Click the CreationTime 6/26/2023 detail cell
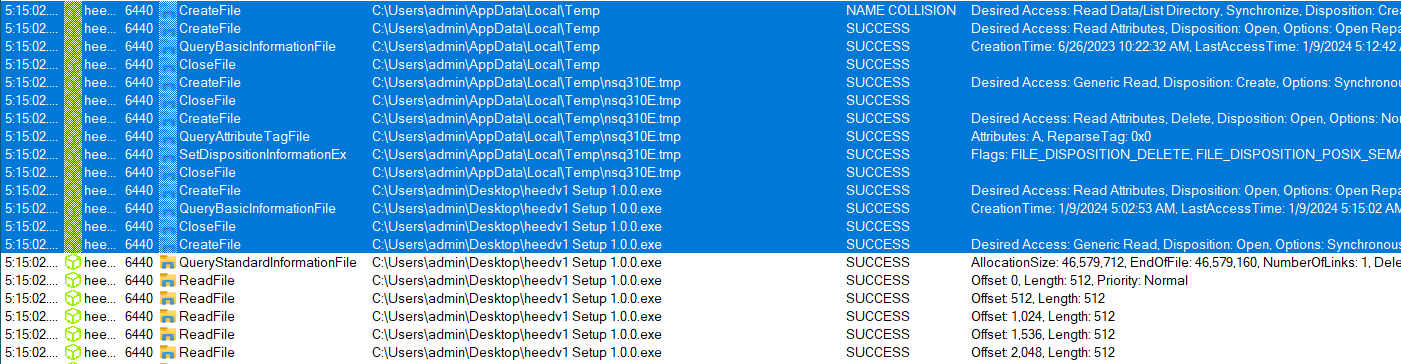The image size is (1401, 364). [x=1185, y=46]
